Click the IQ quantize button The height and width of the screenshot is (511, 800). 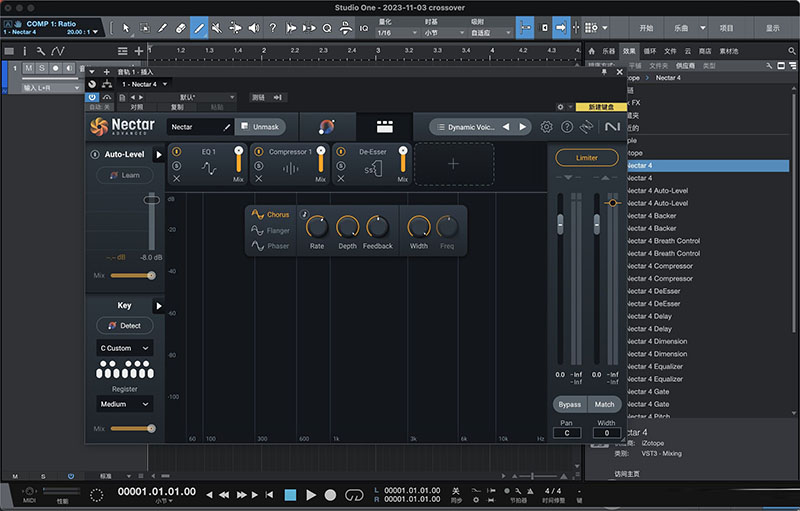pos(364,29)
